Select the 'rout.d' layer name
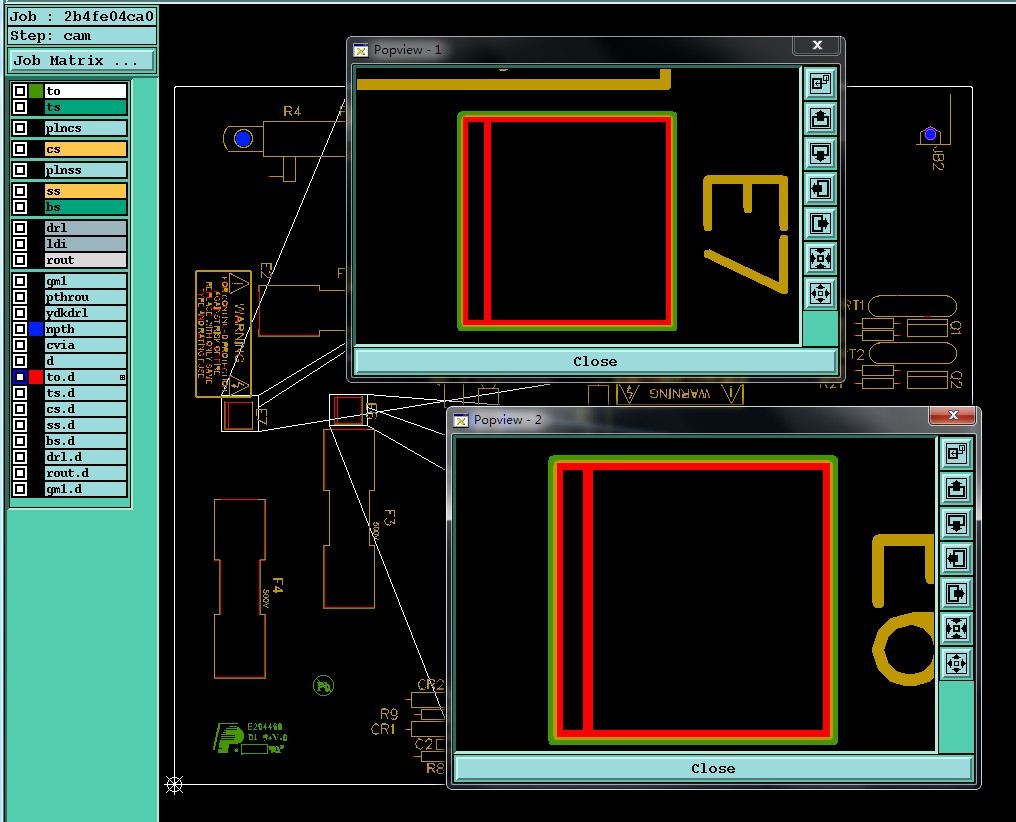Screen dimensions: 1016x822 click(86, 473)
